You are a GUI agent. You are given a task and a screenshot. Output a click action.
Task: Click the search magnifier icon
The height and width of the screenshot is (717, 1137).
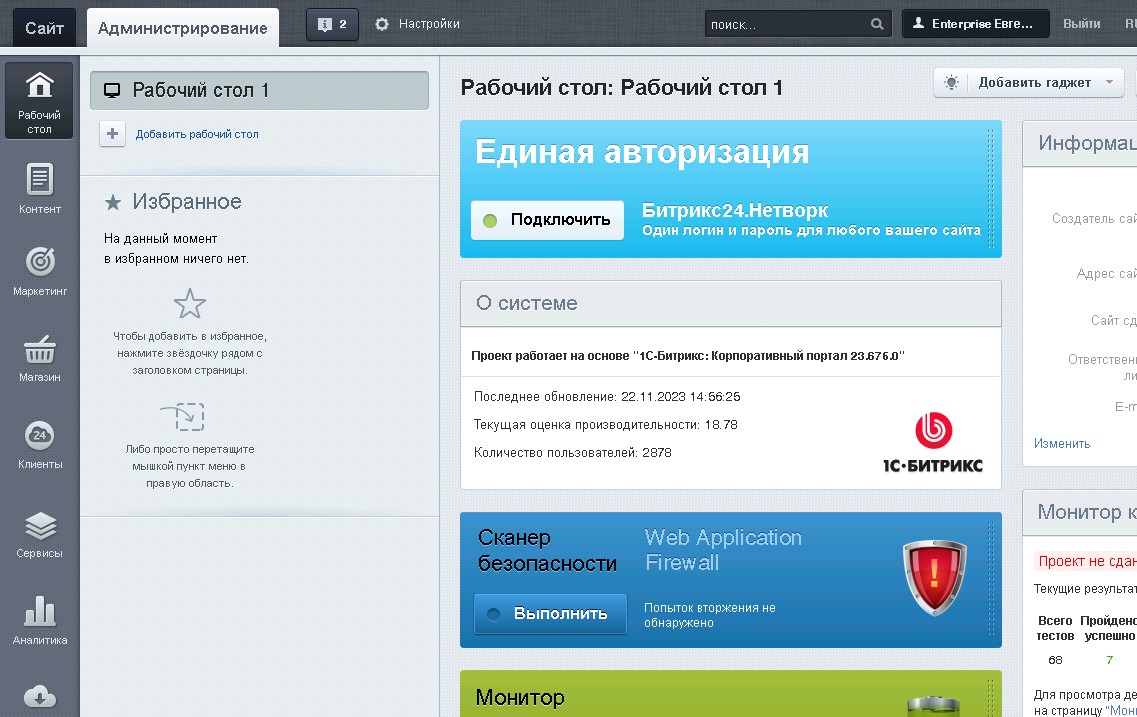(x=877, y=24)
